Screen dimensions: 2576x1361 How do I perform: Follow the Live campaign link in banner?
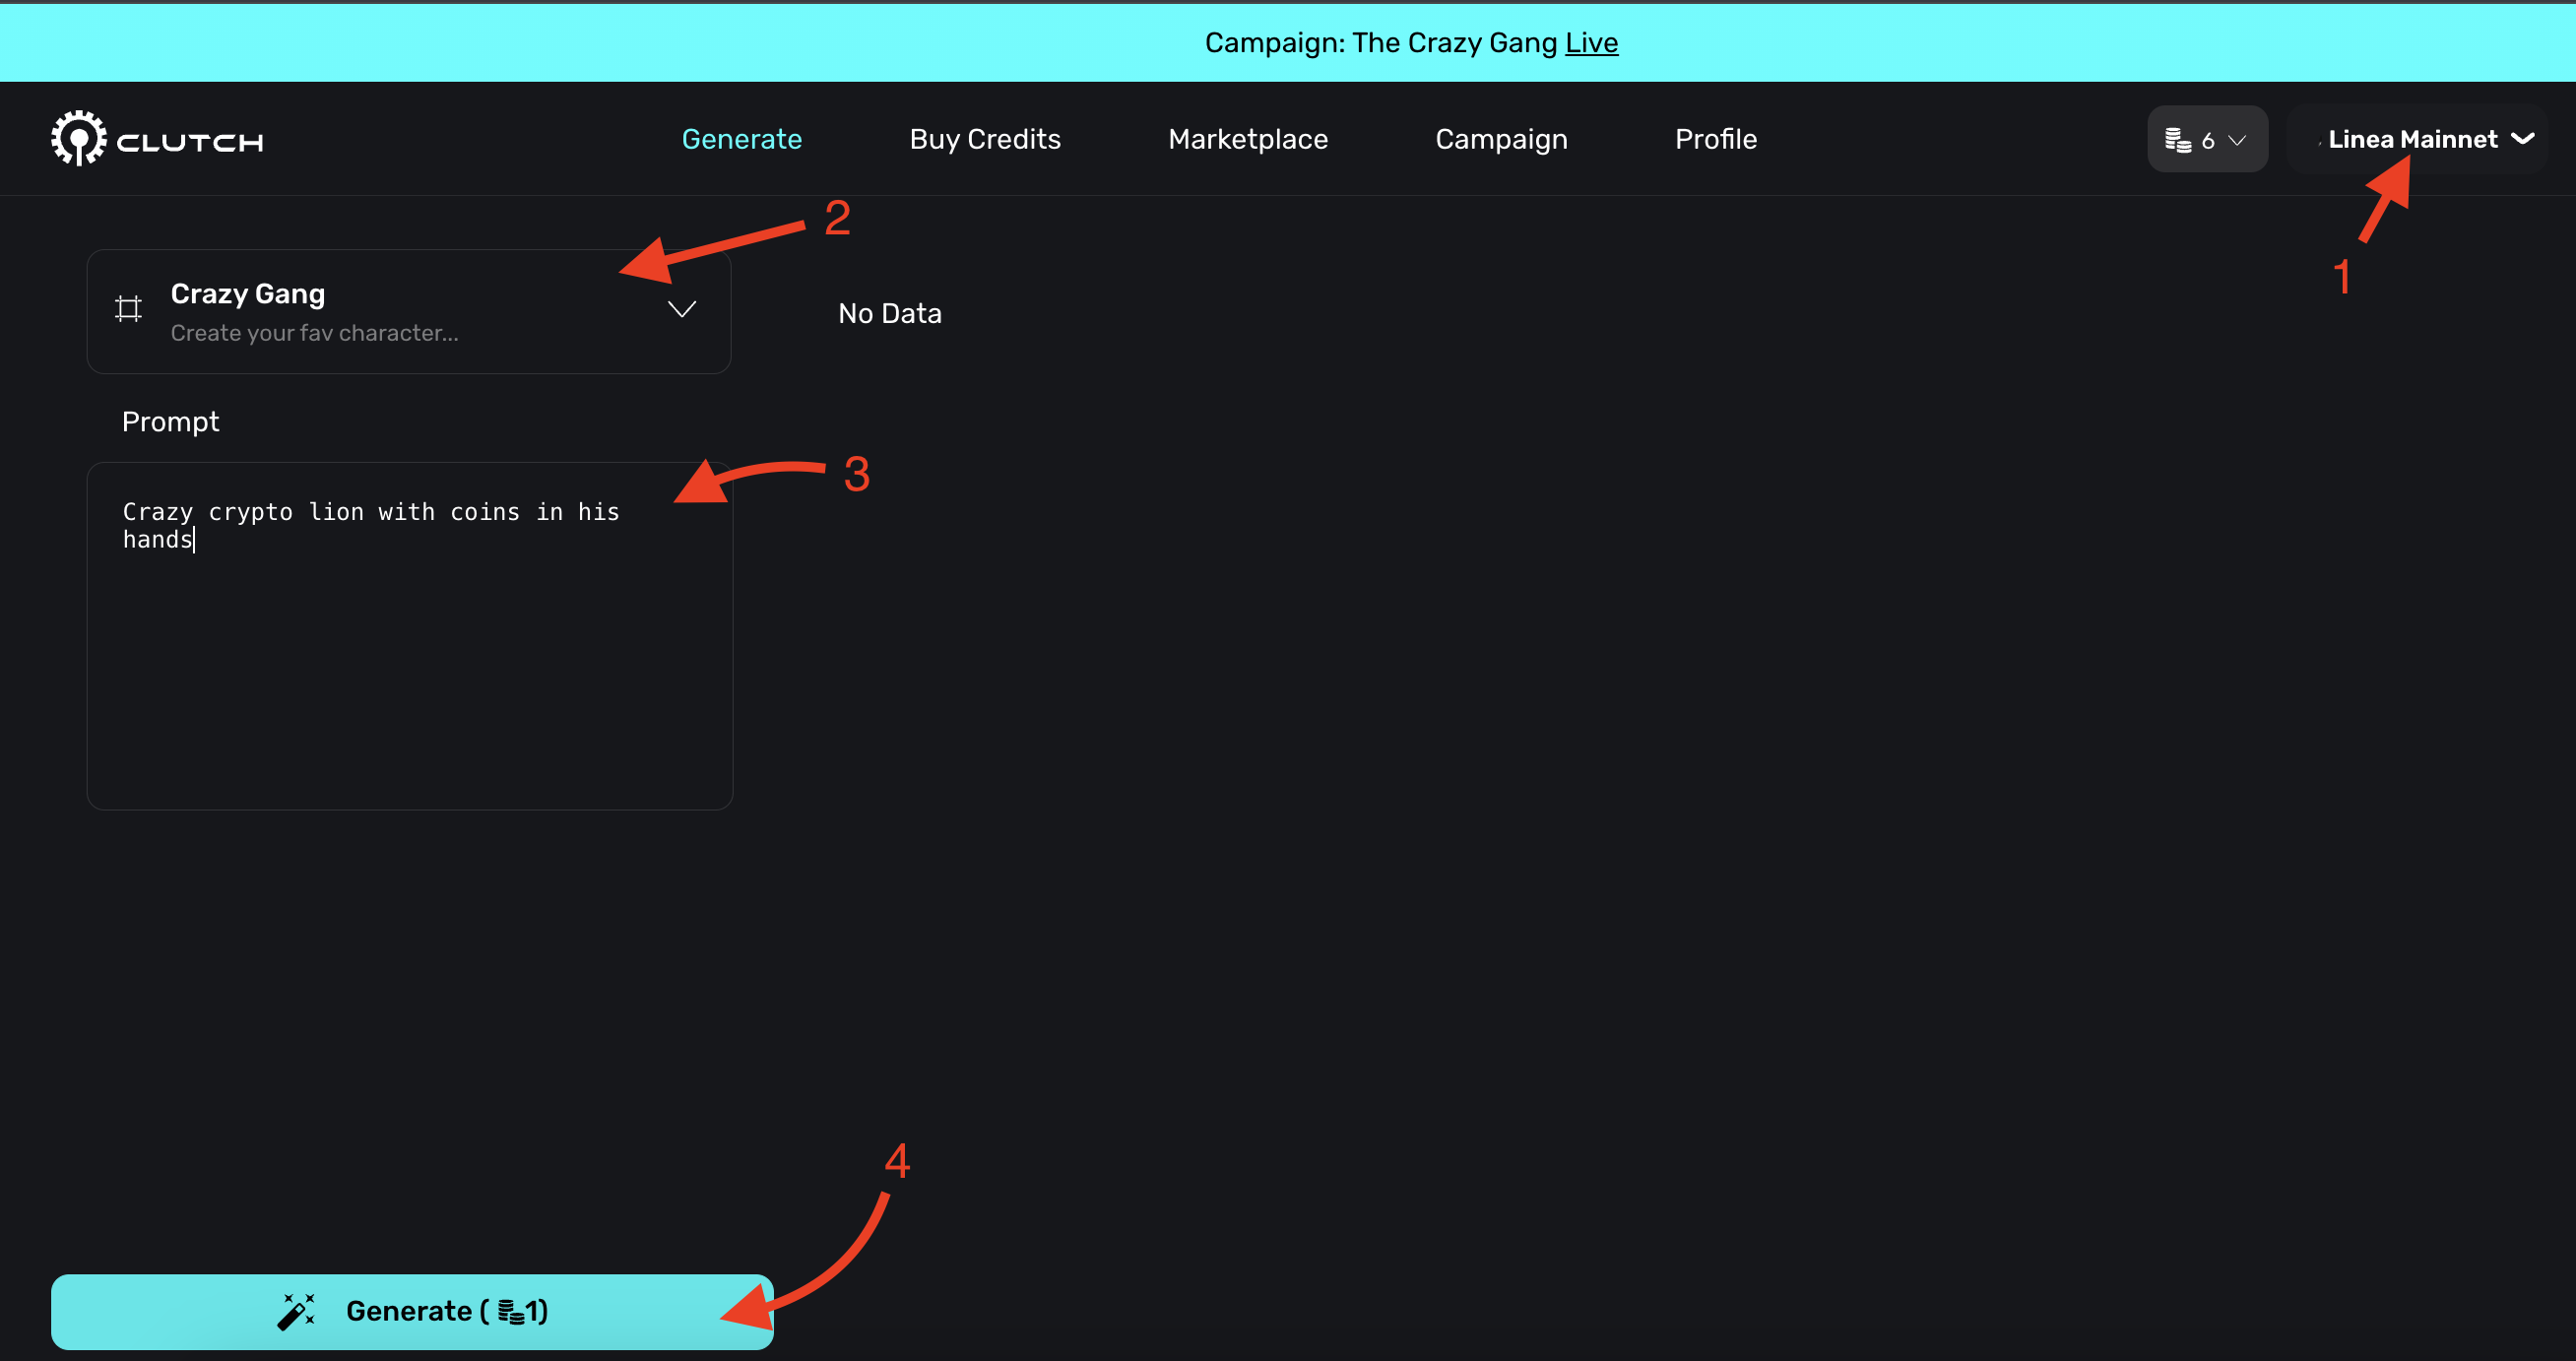[x=1591, y=42]
